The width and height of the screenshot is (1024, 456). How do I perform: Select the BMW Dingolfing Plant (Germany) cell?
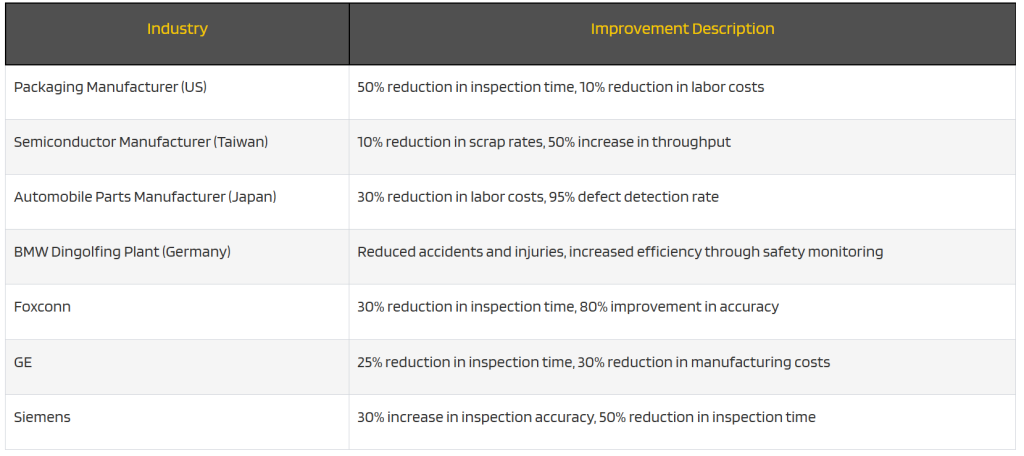pyautogui.click(x=122, y=252)
